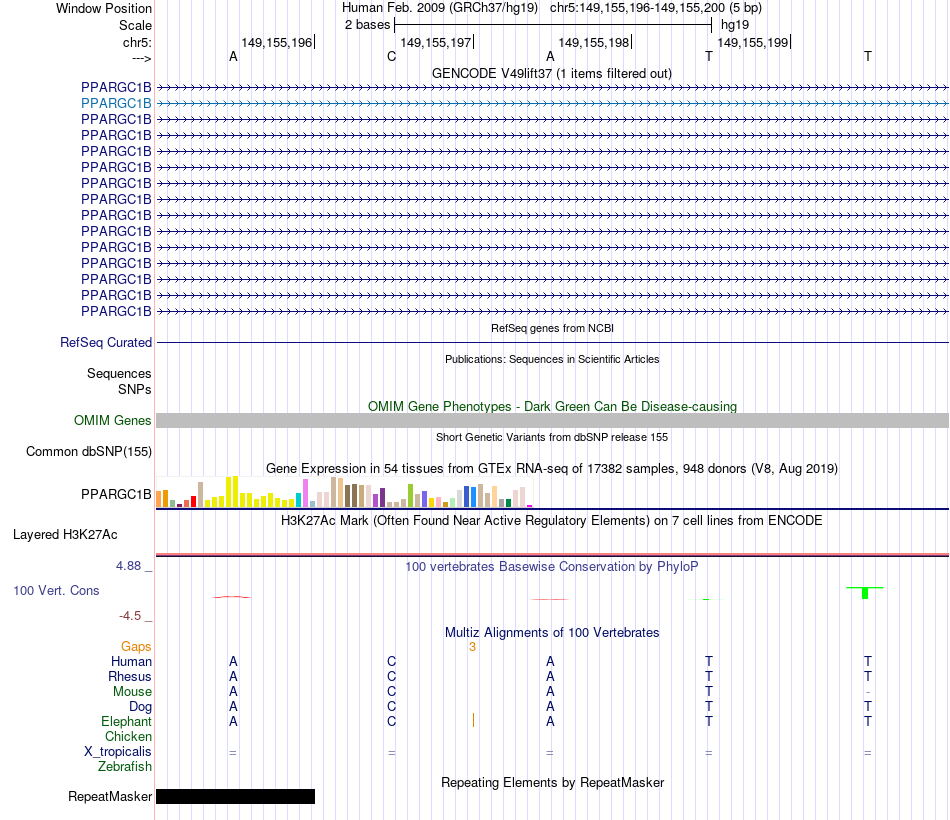Viewport: 950px width, 820px height.
Task: Click the green PhyloP conservation bar
Action: [865, 593]
